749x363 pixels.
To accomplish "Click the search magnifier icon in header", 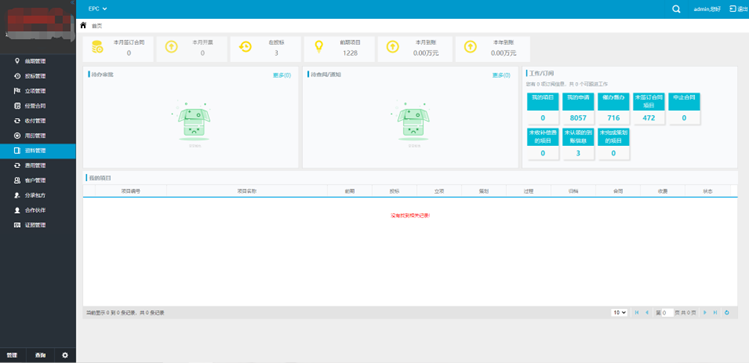I will [676, 9].
